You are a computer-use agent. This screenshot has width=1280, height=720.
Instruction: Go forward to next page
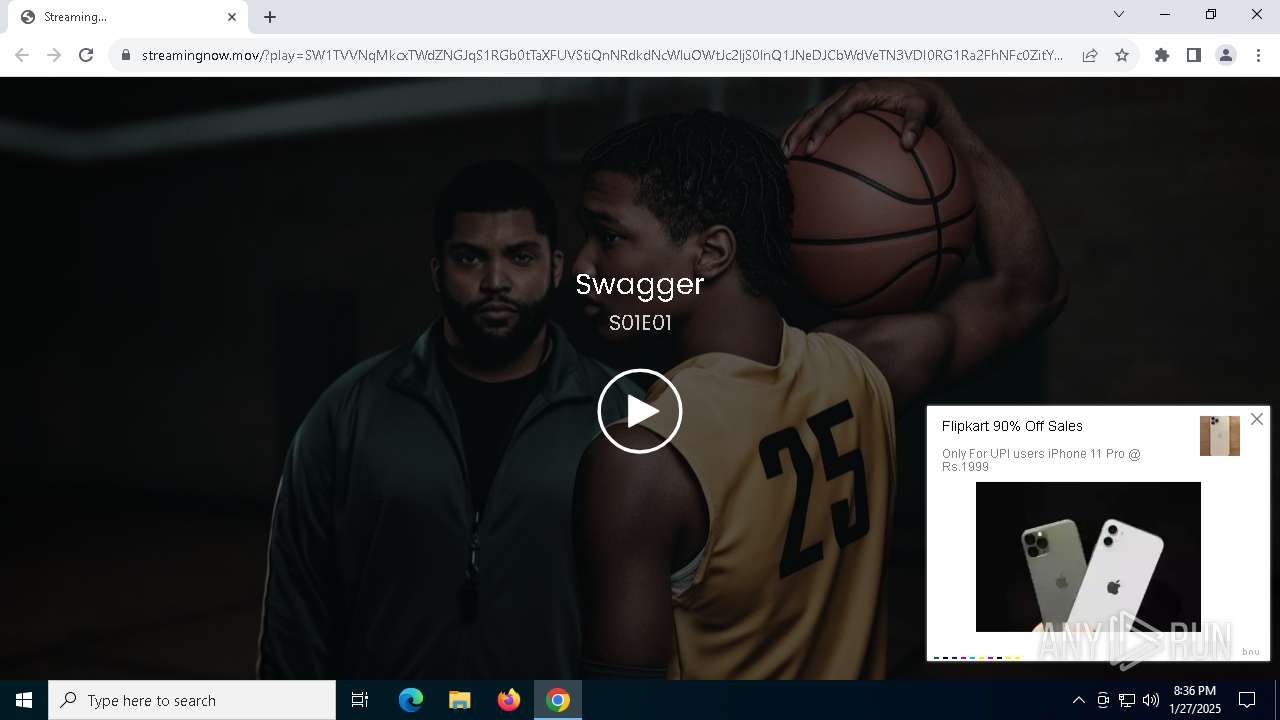click(x=54, y=55)
